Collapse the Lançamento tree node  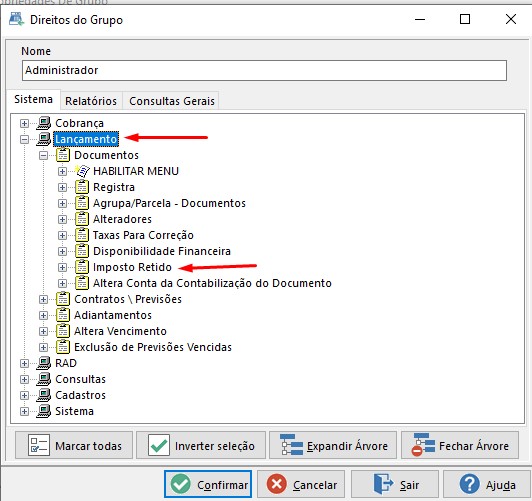24,139
